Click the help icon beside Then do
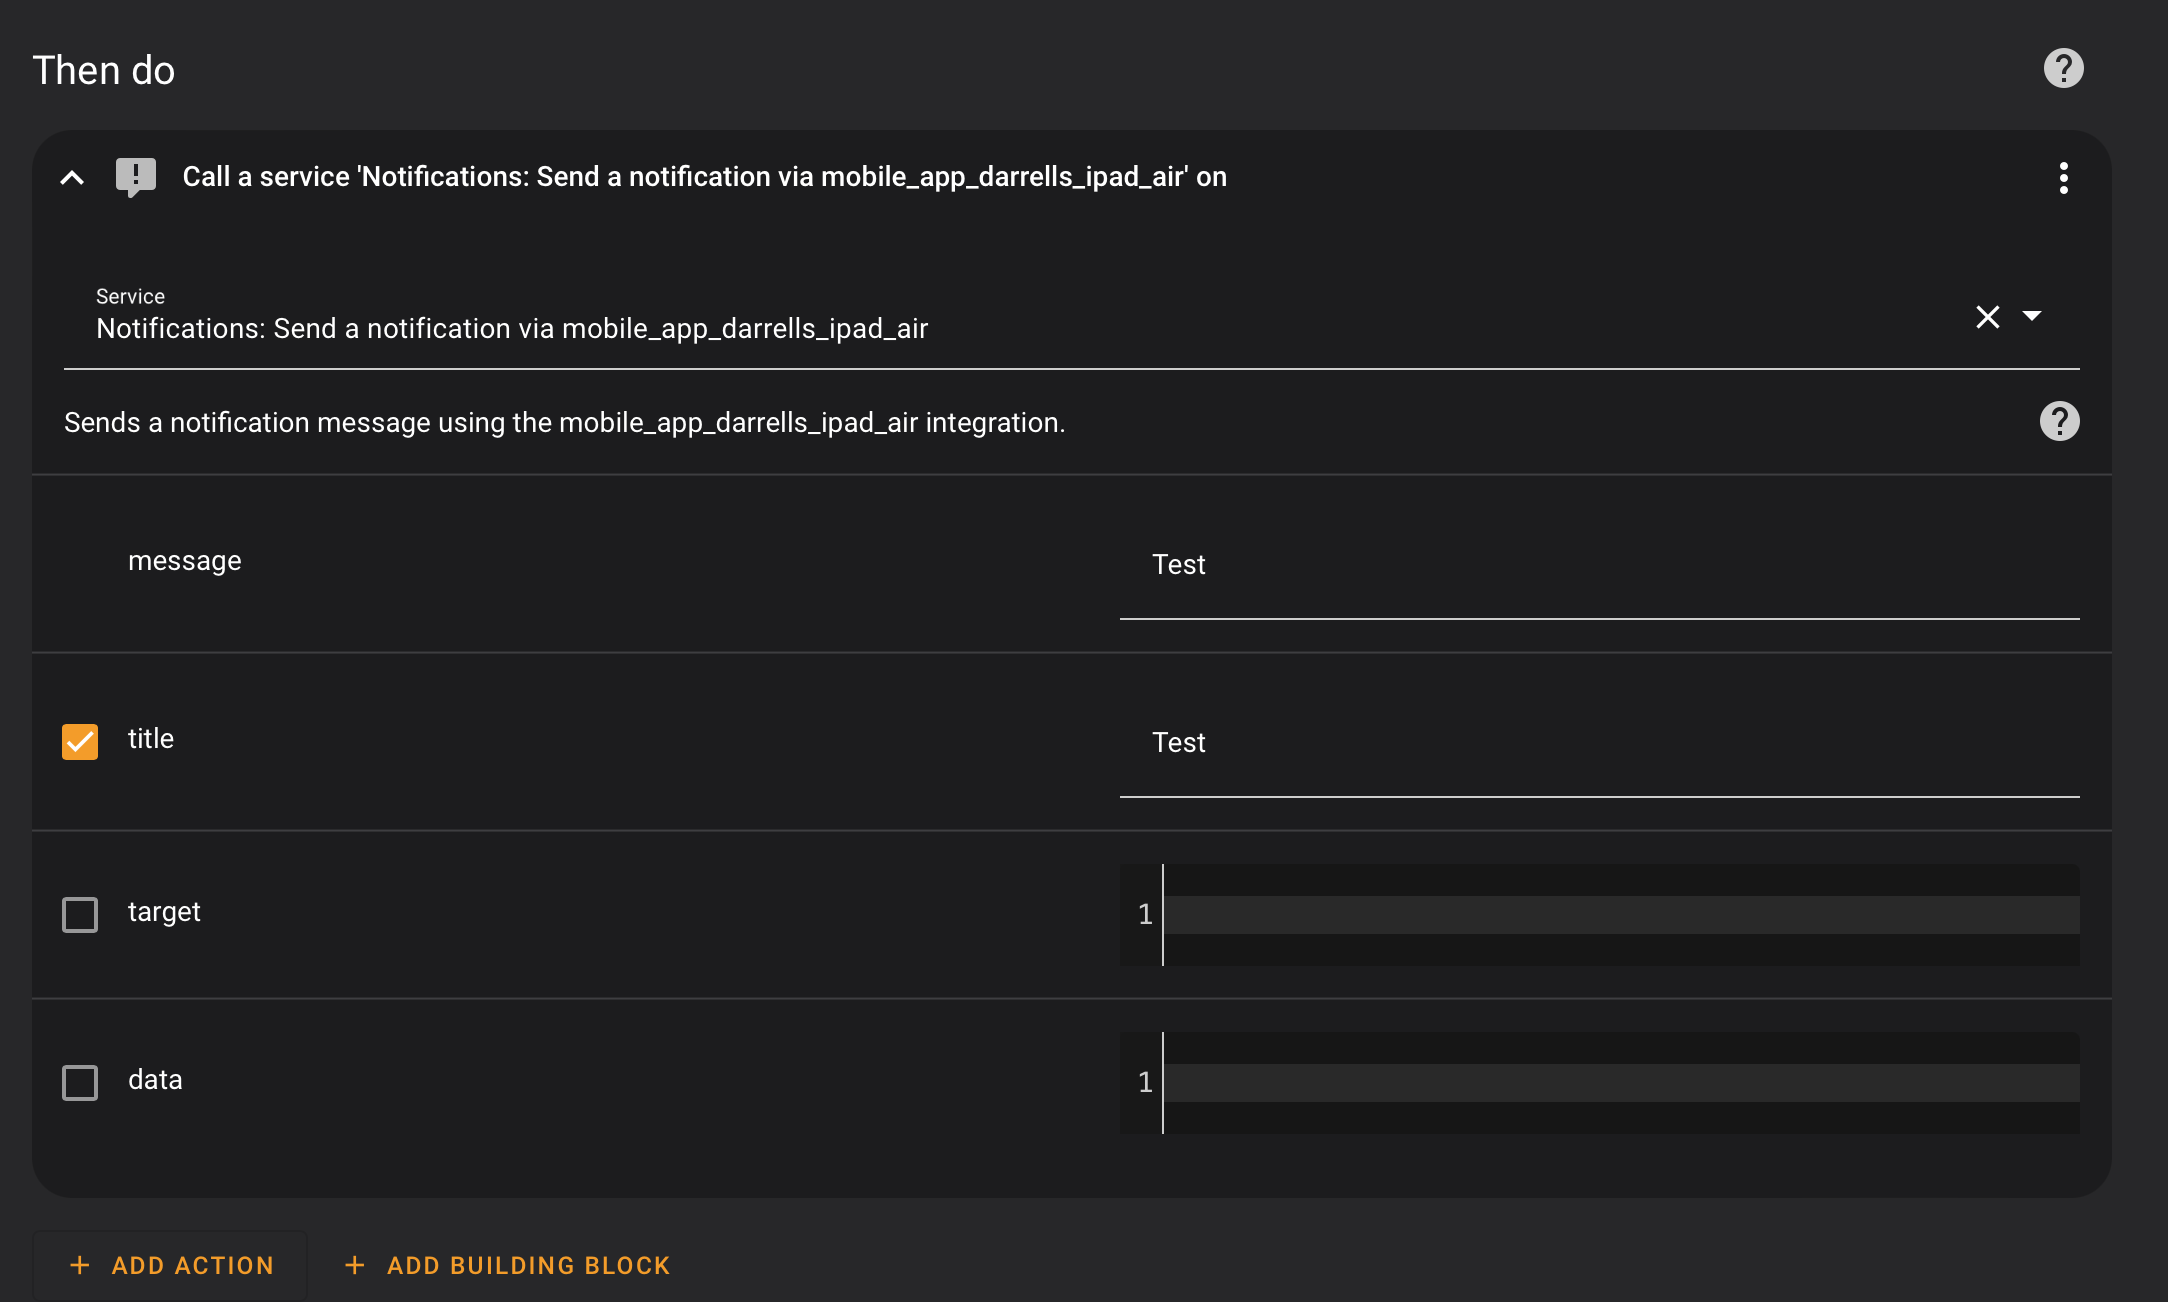The height and width of the screenshot is (1302, 2168). click(2063, 69)
